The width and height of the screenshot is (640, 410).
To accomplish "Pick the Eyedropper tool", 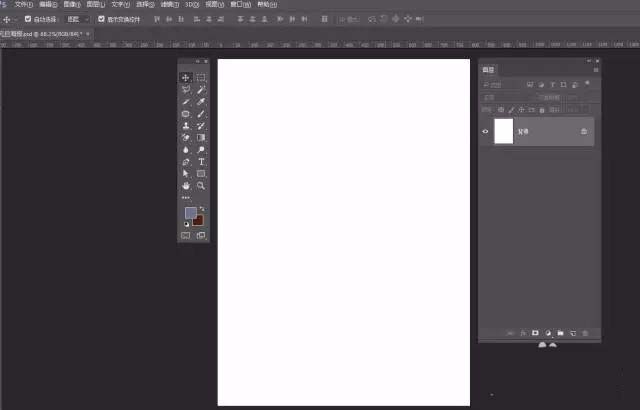I will click(x=201, y=102).
